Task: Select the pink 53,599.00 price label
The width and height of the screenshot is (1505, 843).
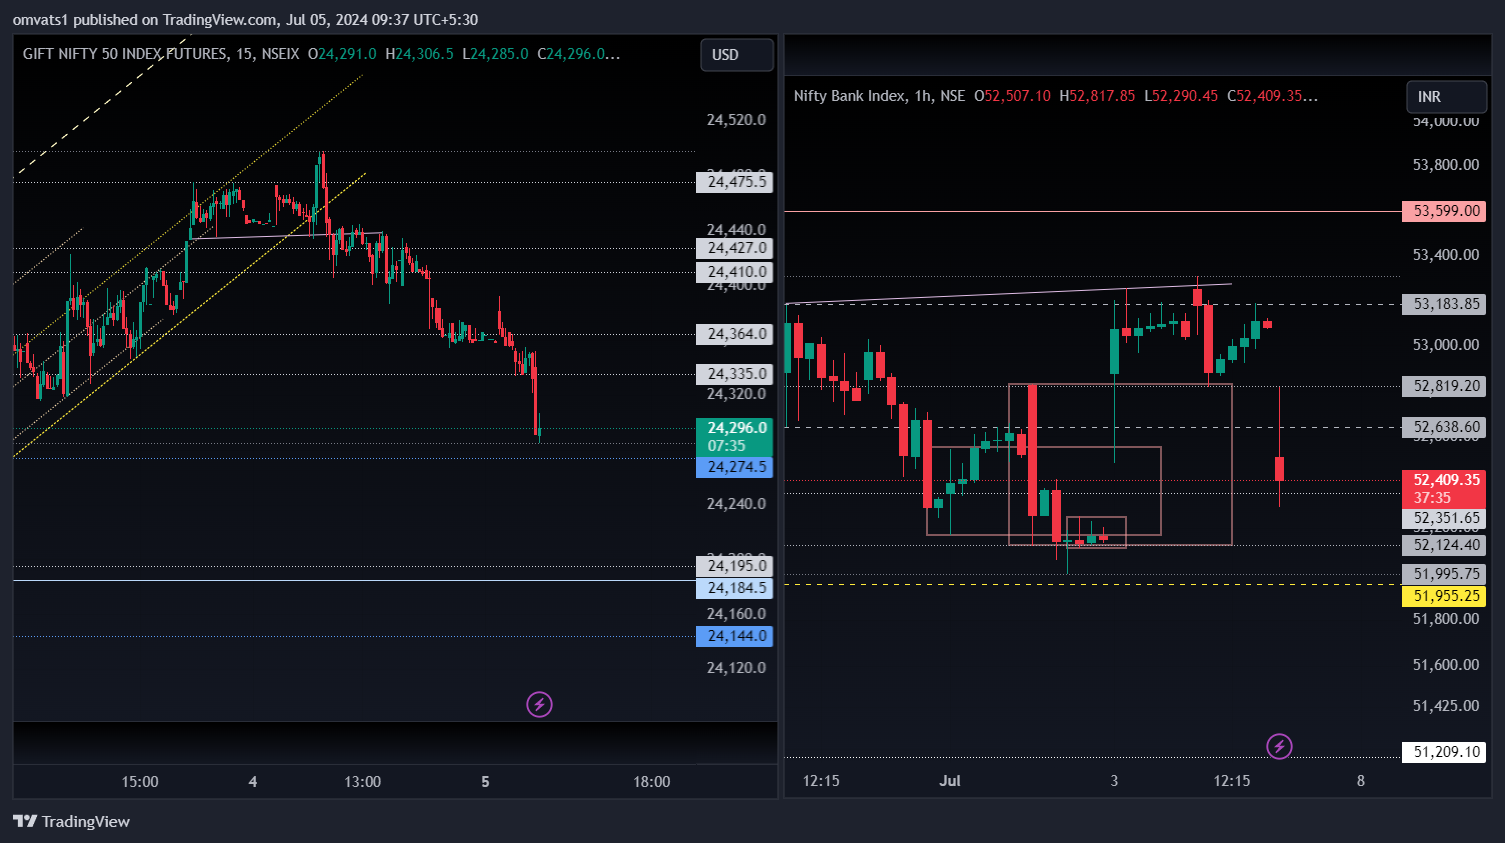Action: pos(1444,211)
